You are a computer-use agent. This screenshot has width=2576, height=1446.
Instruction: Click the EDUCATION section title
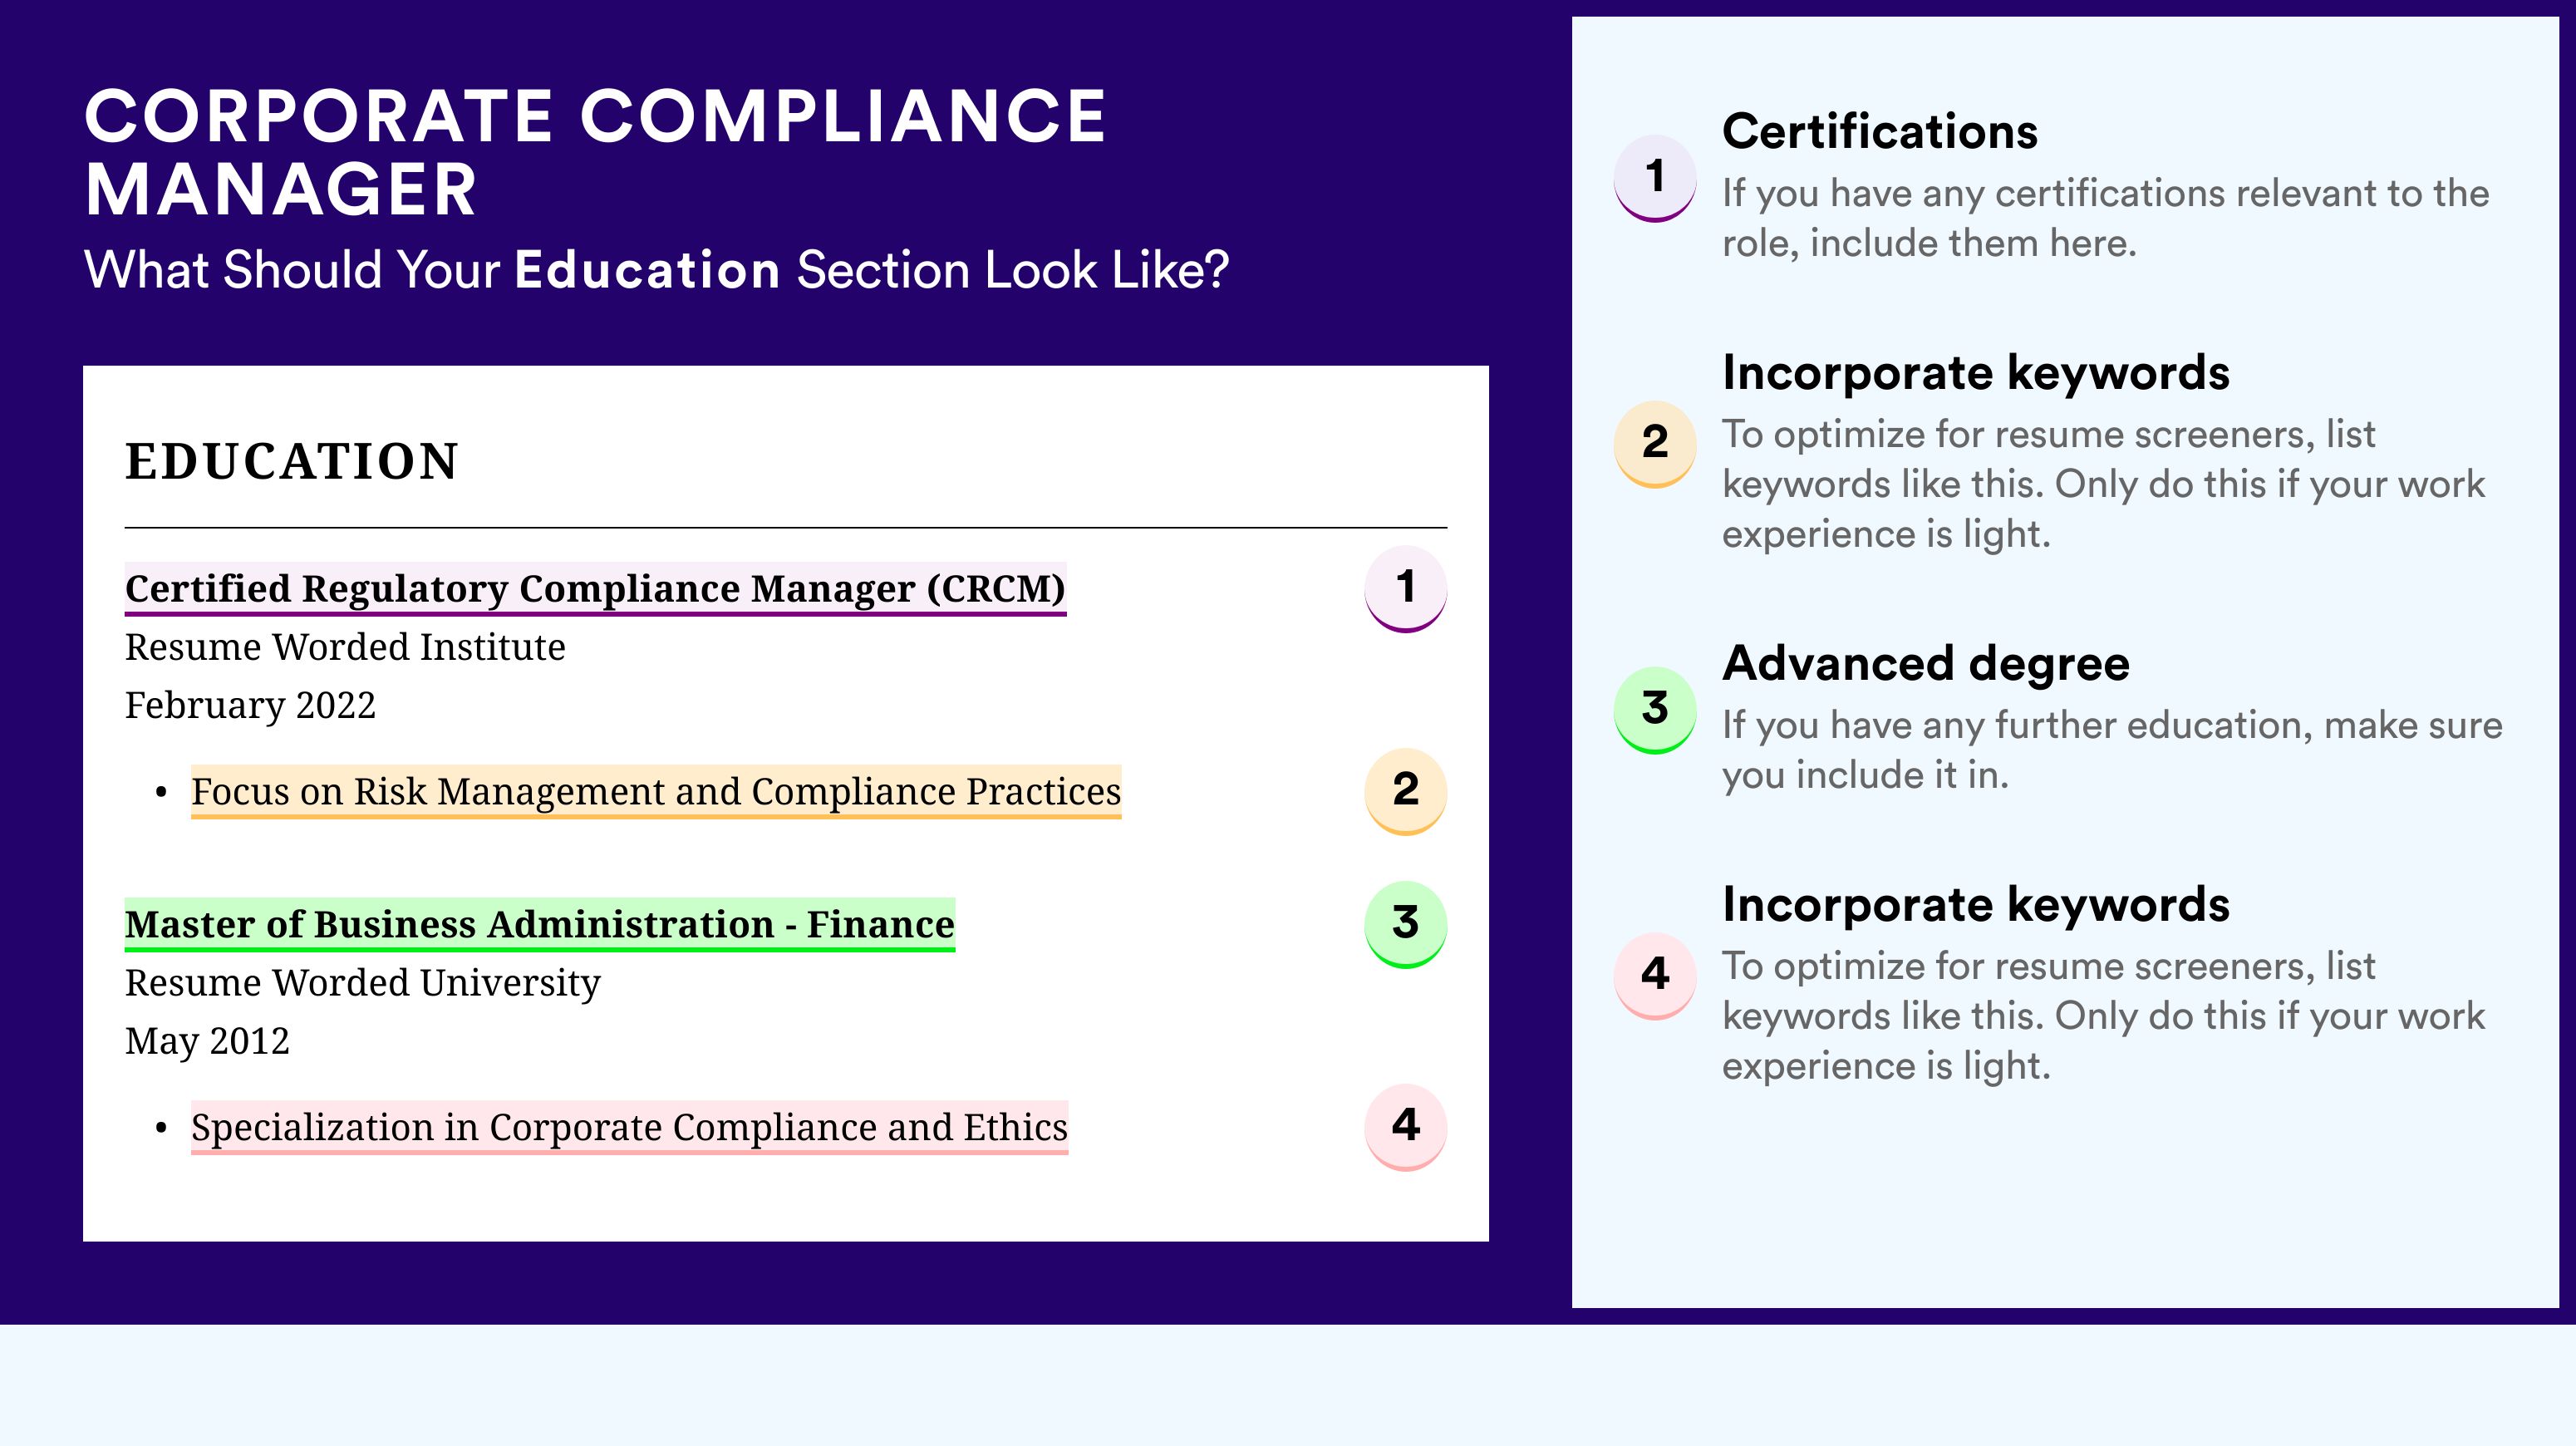point(291,461)
